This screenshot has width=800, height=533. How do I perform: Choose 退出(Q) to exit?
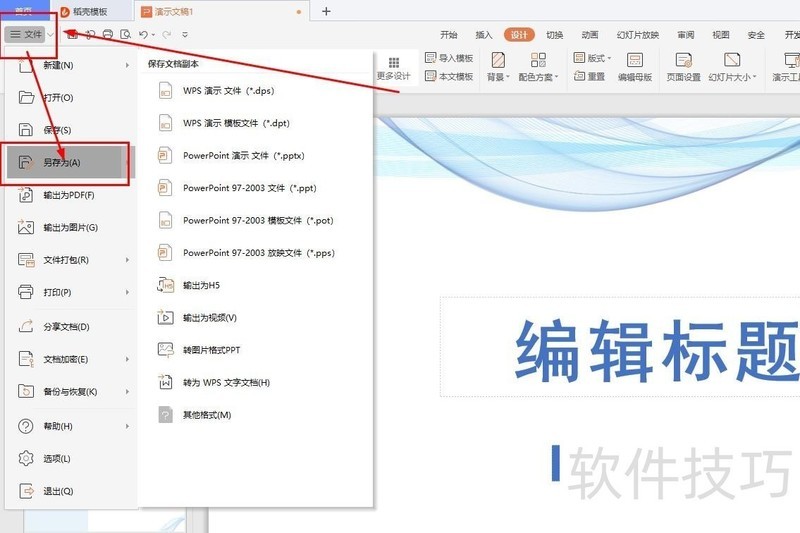[71, 491]
